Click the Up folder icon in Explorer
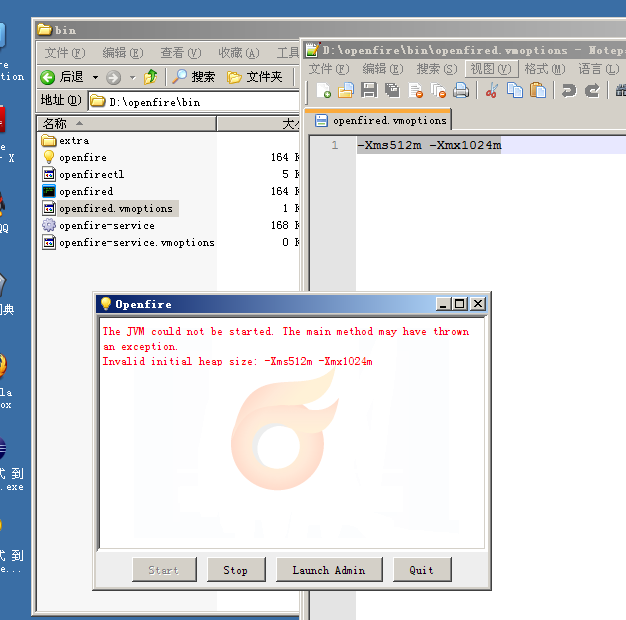 click(151, 77)
